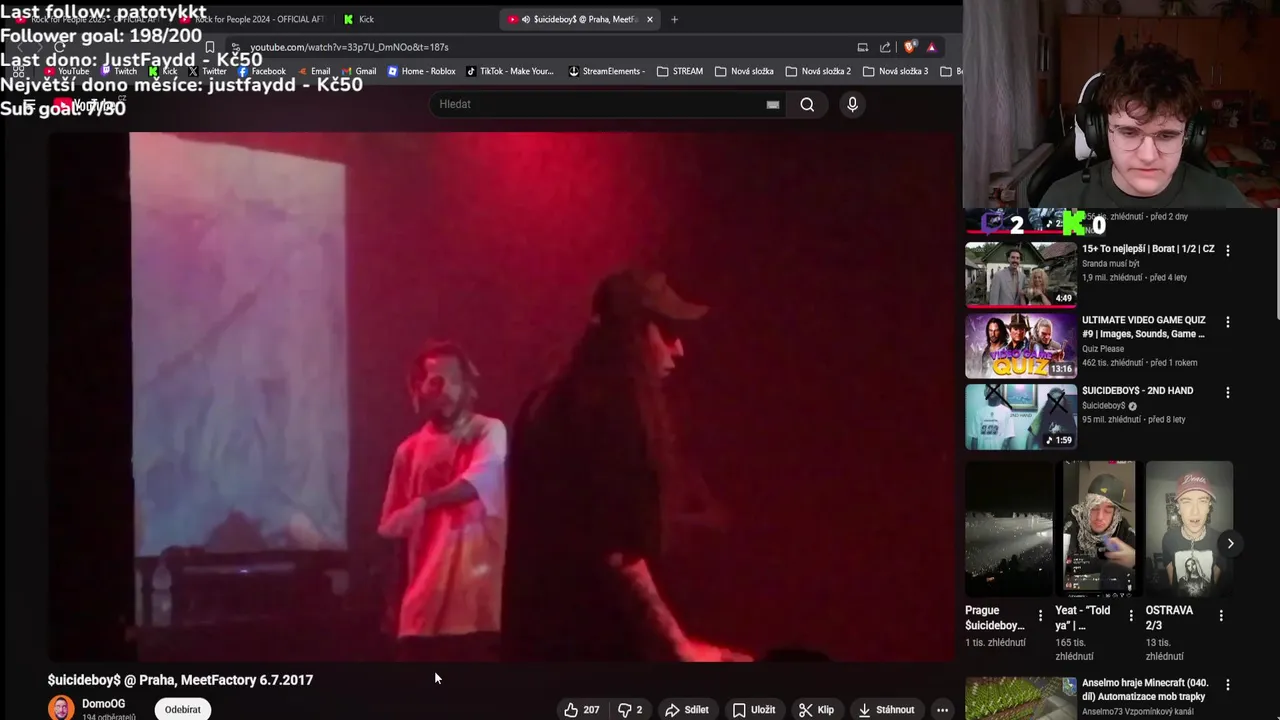1280x720 pixels.
Task: Open the Sdílet share dialog
Action: [x=687, y=710]
